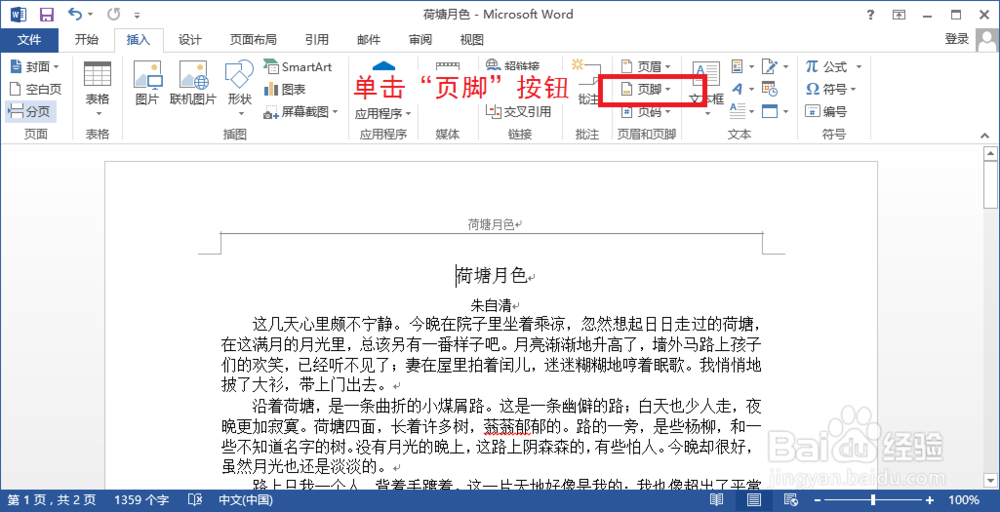Switch to Print Layout view
1000x512 pixels.
pos(753,500)
